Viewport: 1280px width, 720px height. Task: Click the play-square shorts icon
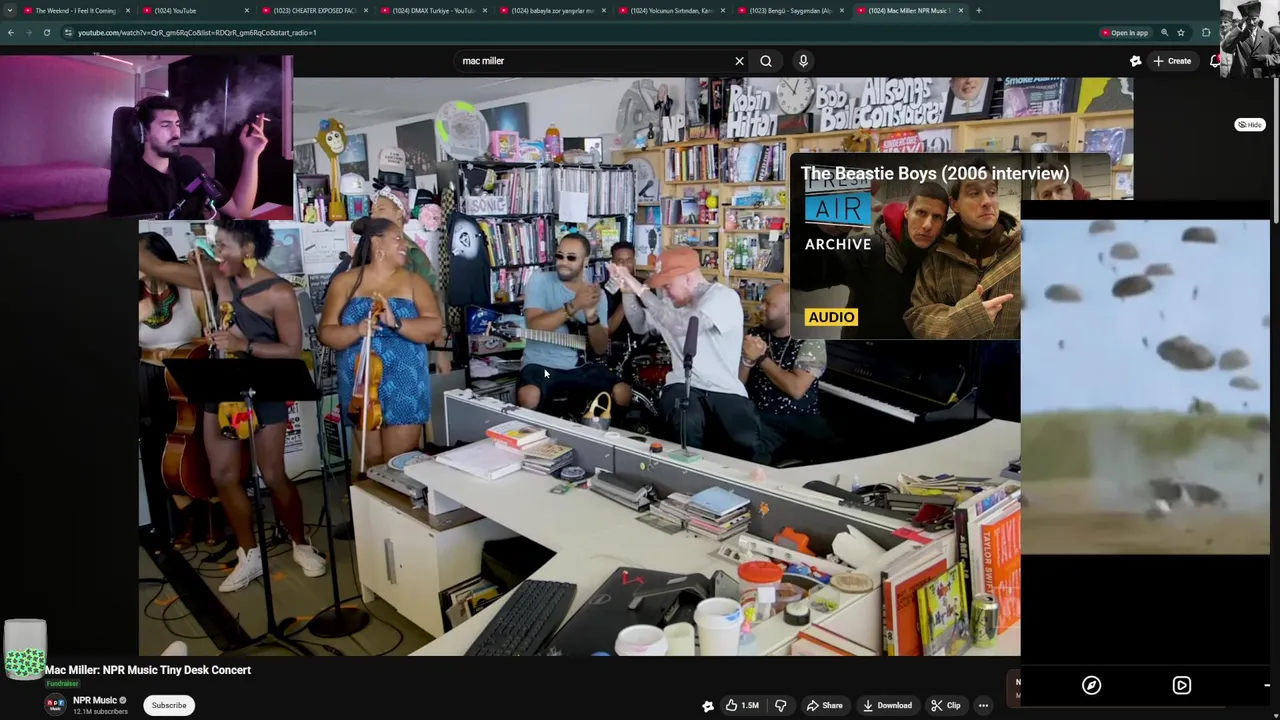tap(1182, 685)
